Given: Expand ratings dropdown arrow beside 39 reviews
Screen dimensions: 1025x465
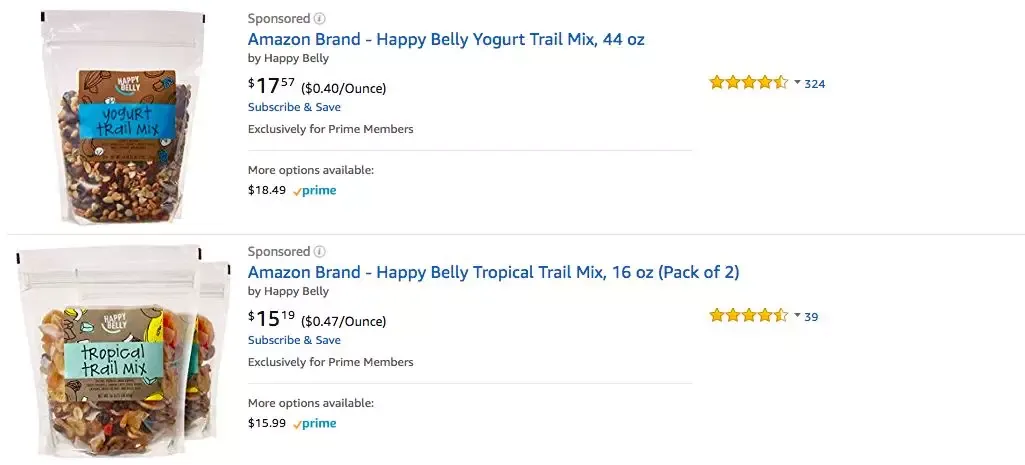Looking at the screenshot, I should click(797, 316).
